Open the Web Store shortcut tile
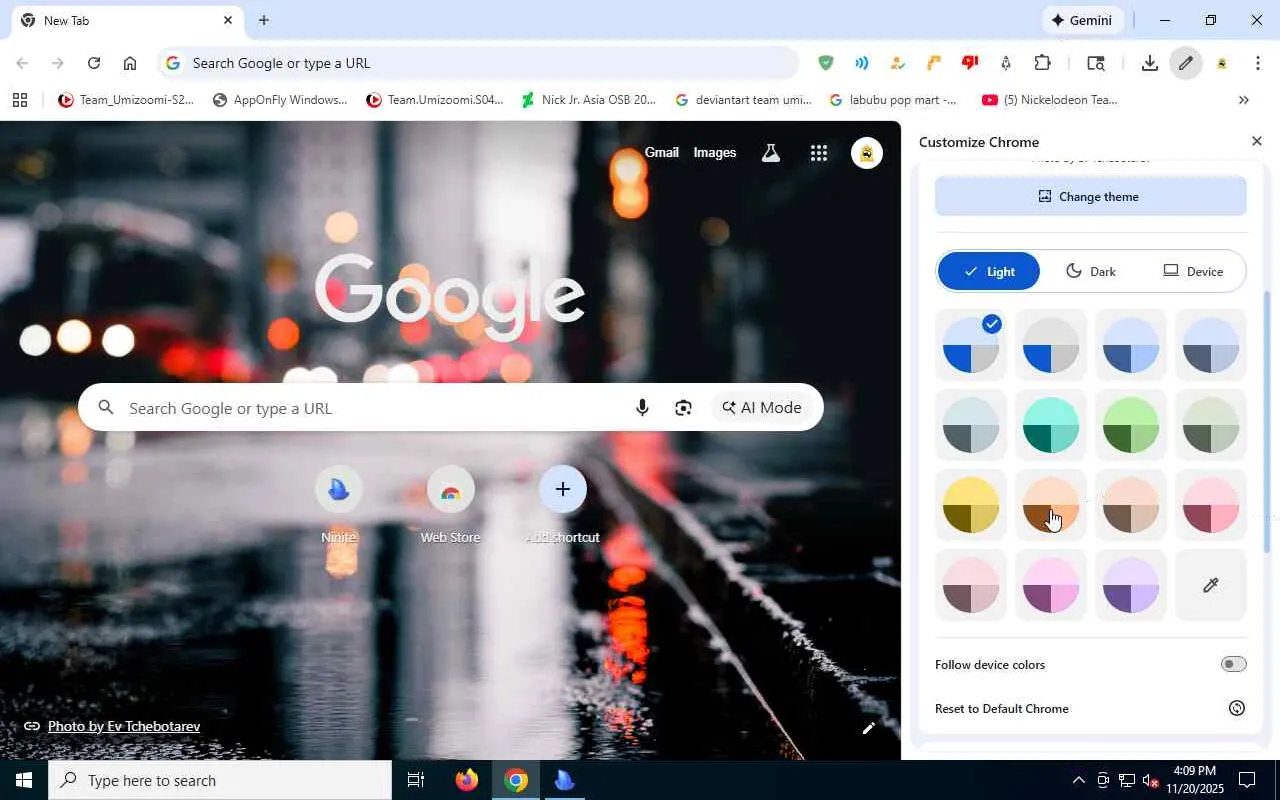This screenshot has height=800, width=1280. (x=451, y=505)
